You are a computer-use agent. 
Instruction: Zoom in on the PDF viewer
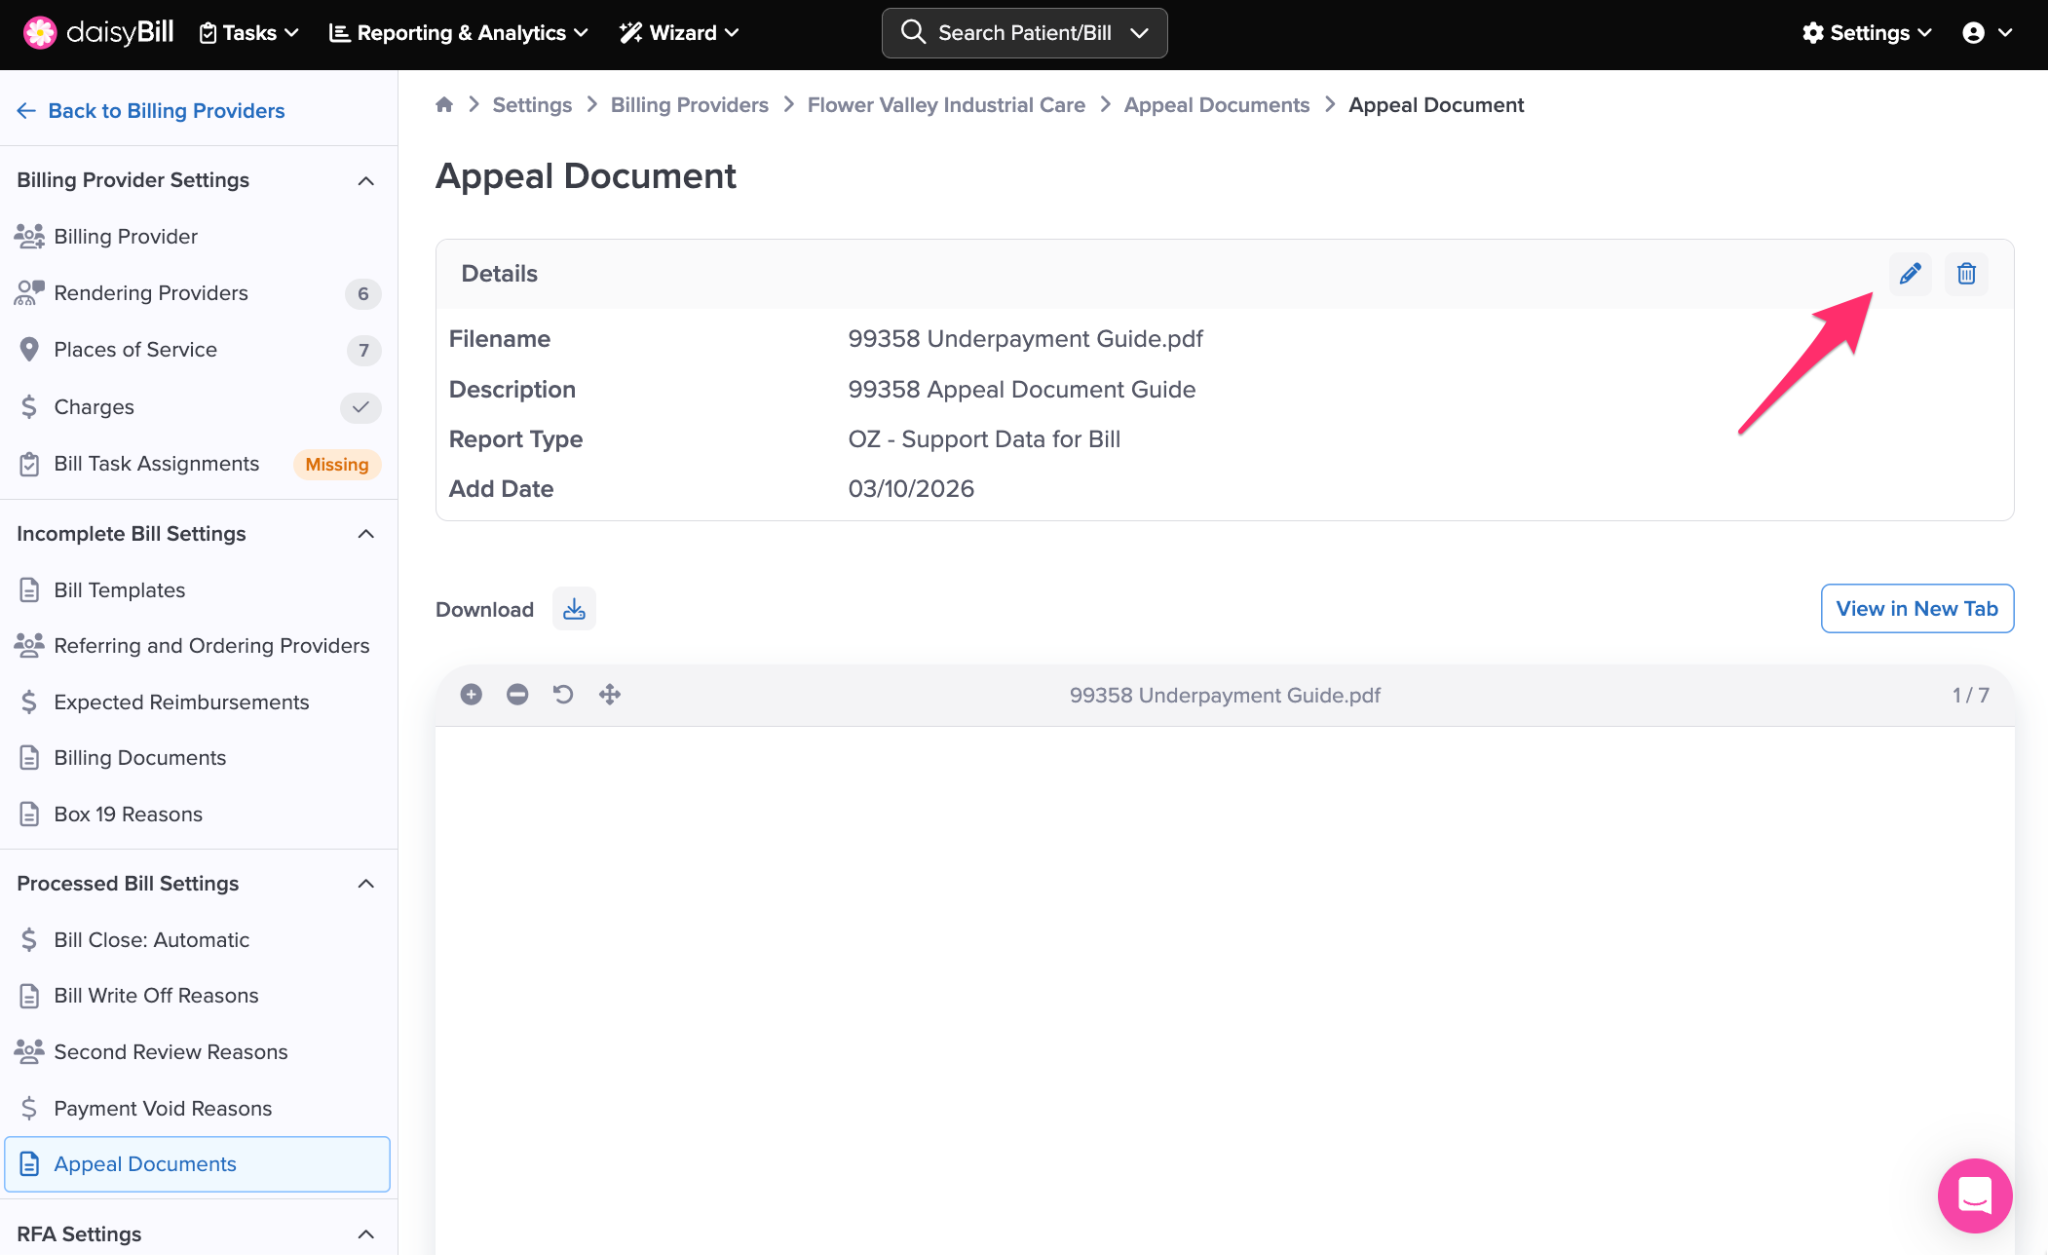click(471, 694)
